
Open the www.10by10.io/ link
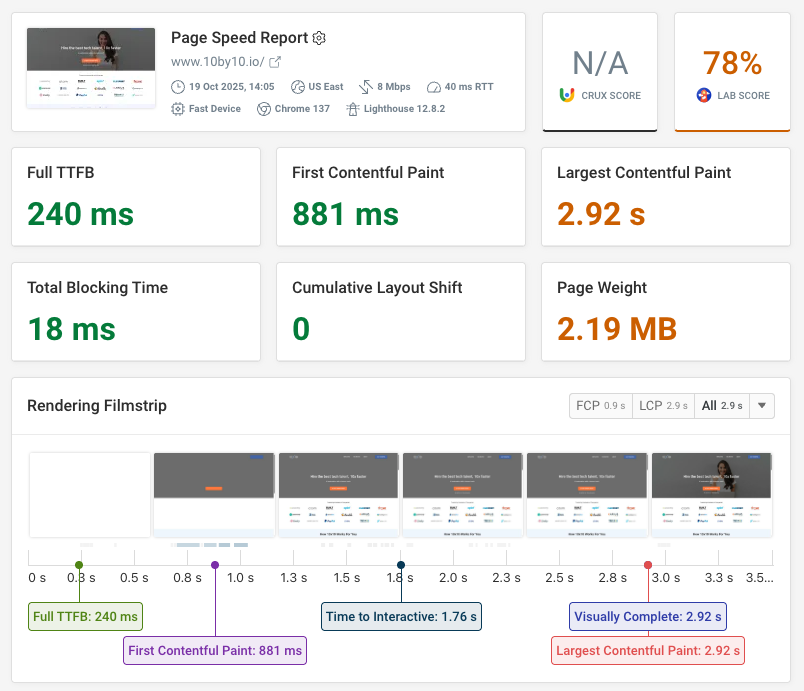pos(218,62)
